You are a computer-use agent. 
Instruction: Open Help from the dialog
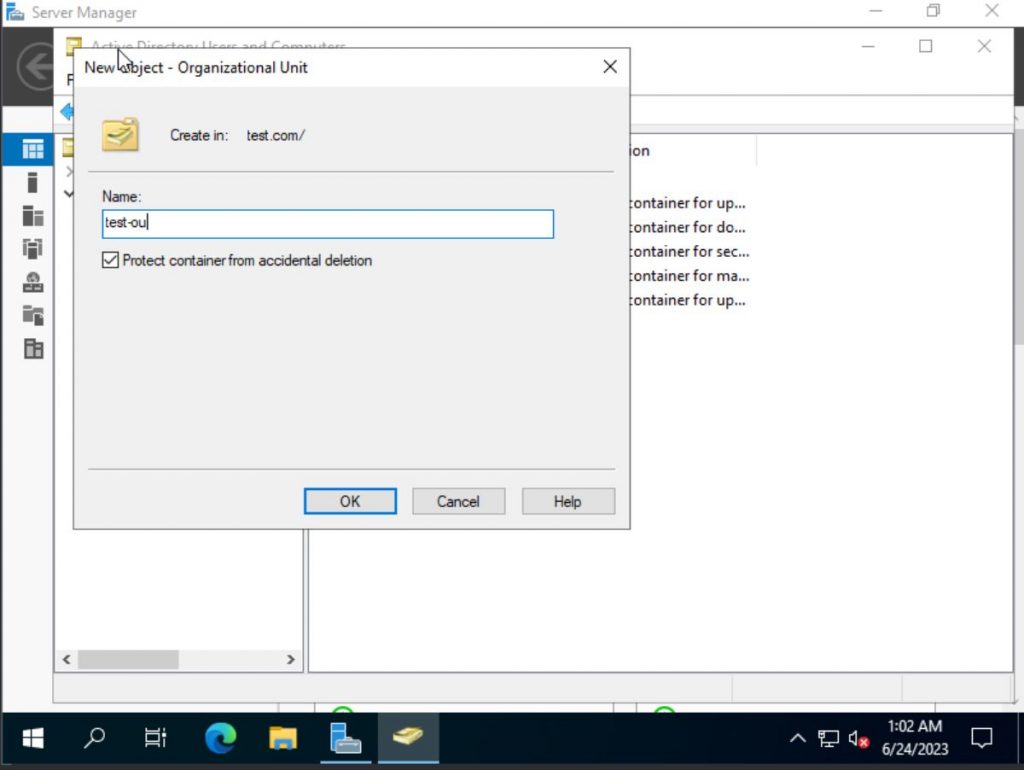pyautogui.click(x=567, y=501)
